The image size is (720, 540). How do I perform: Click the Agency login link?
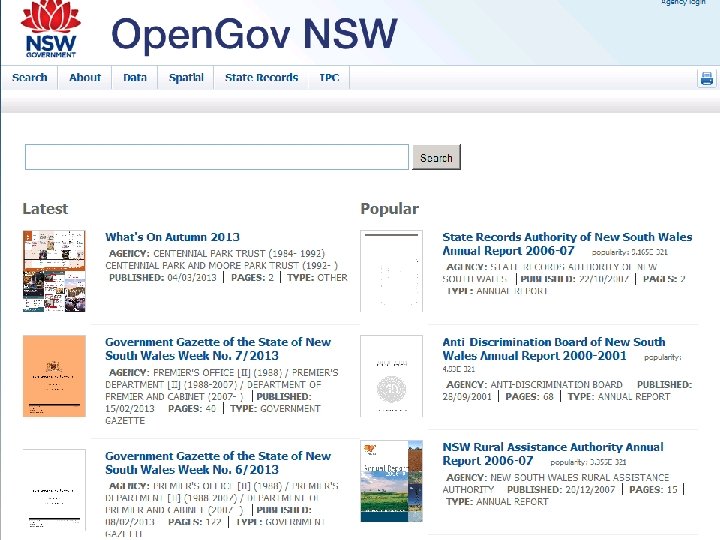[683, 2]
